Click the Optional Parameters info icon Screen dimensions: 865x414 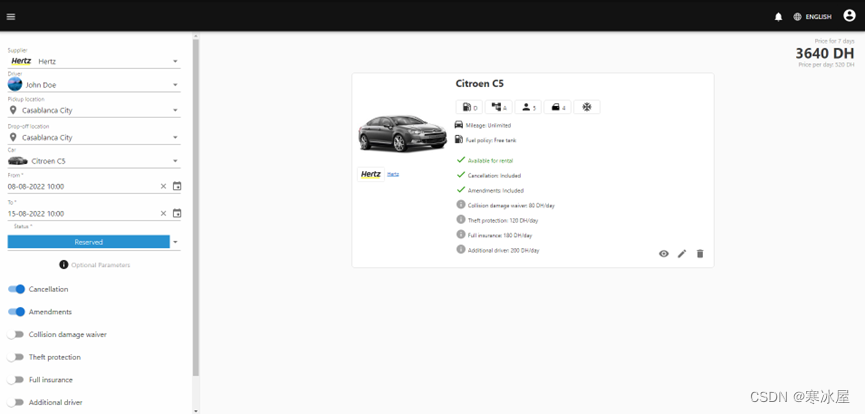63,265
